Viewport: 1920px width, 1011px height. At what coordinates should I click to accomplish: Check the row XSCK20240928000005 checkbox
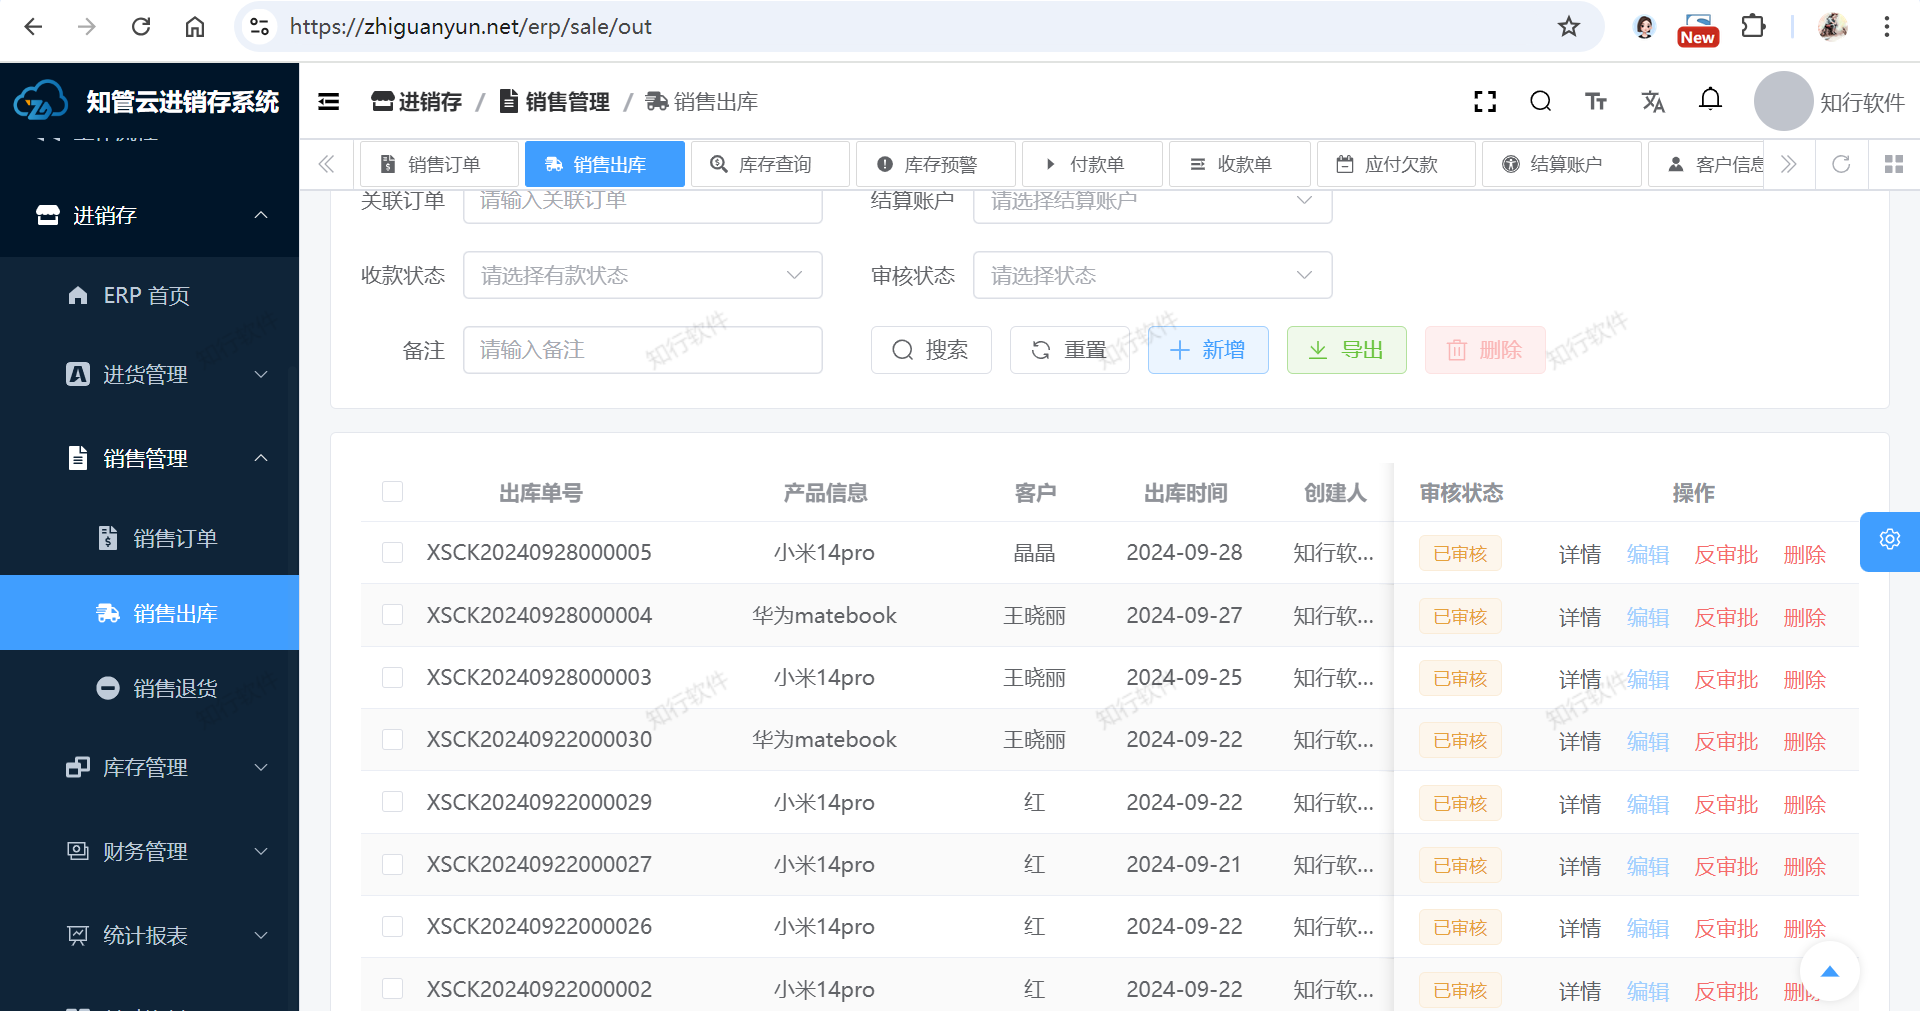(392, 553)
